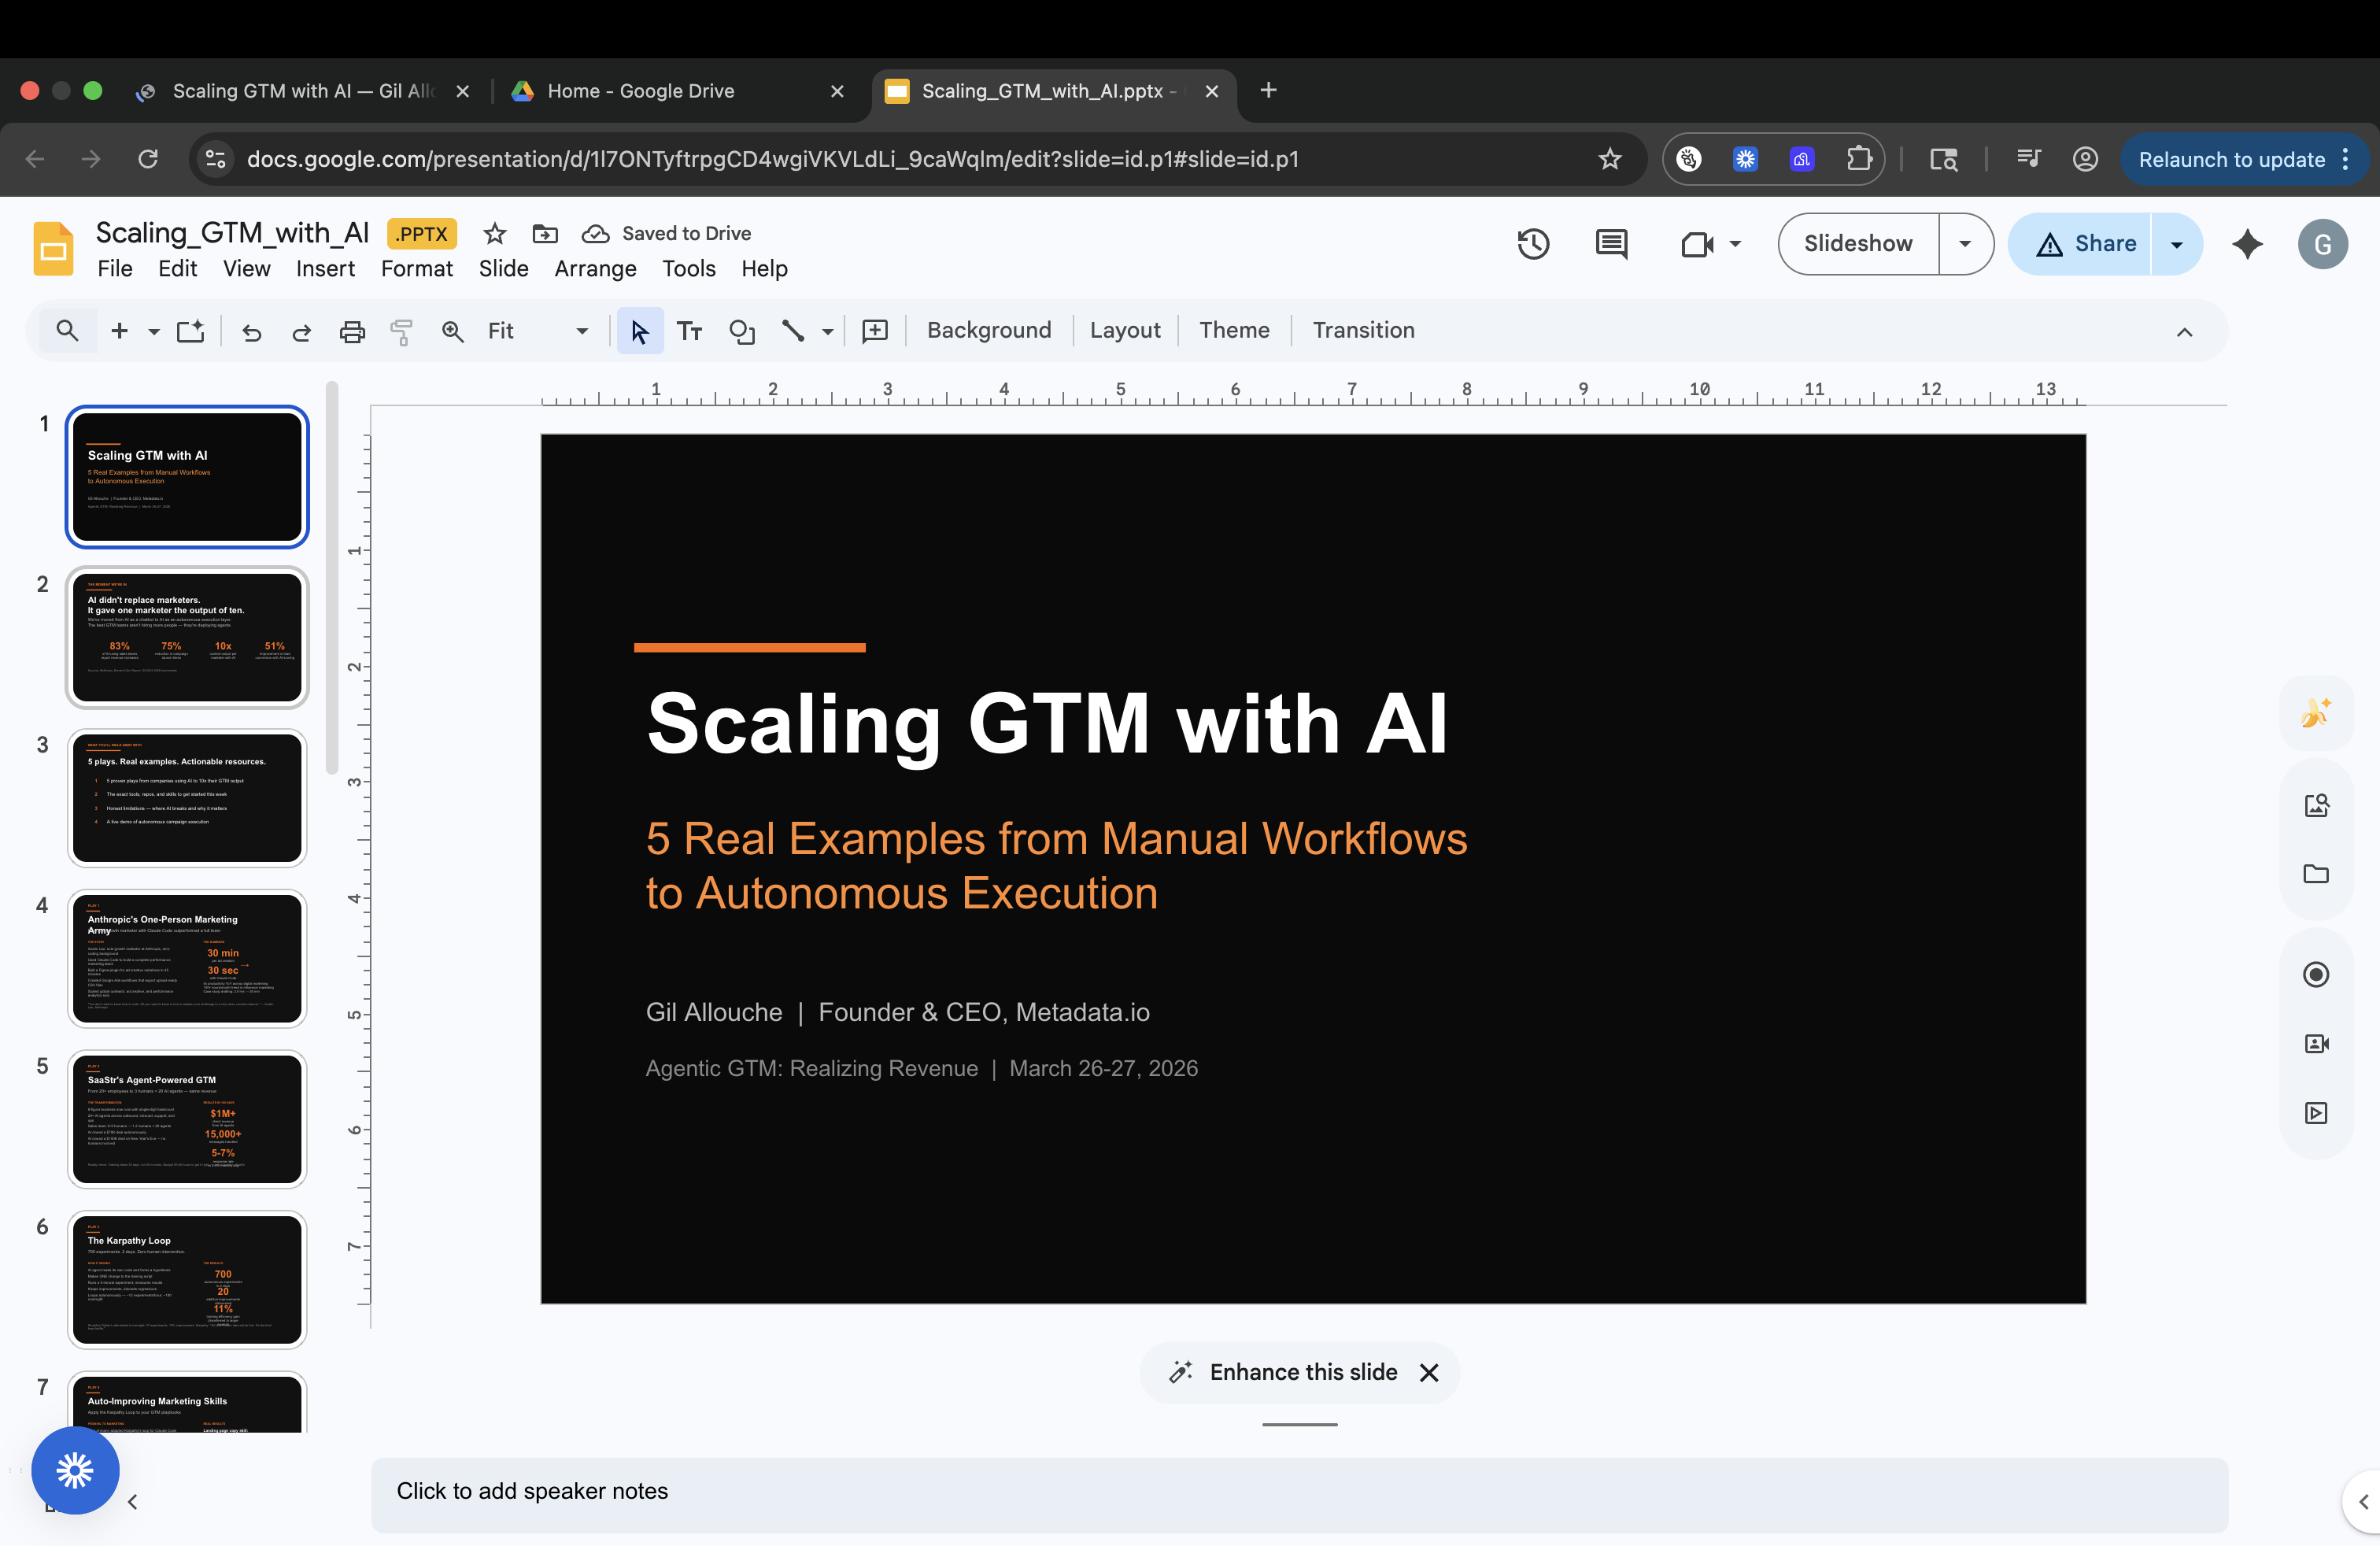Viewport: 2380px width, 1546px height.
Task: Open the Insert menu
Action: click(x=325, y=268)
